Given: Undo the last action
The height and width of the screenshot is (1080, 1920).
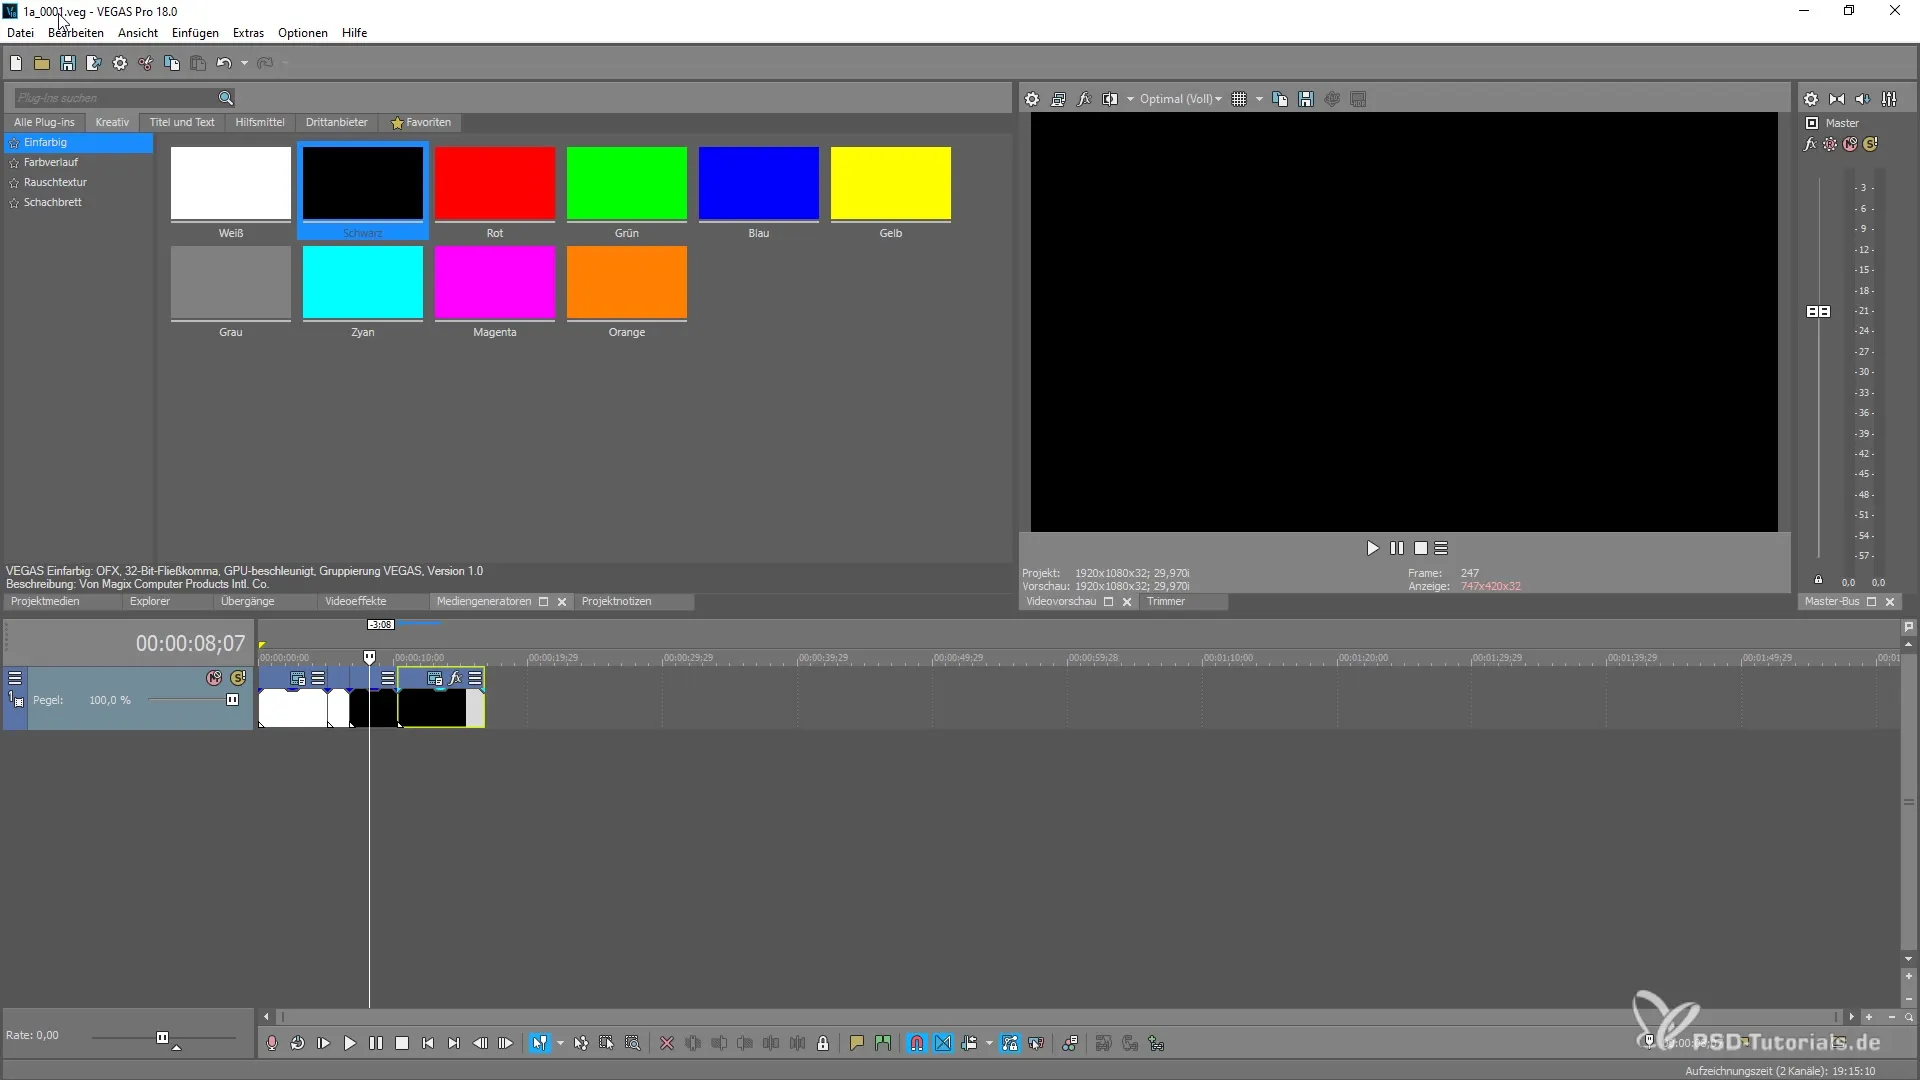Looking at the screenshot, I should click(223, 63).
